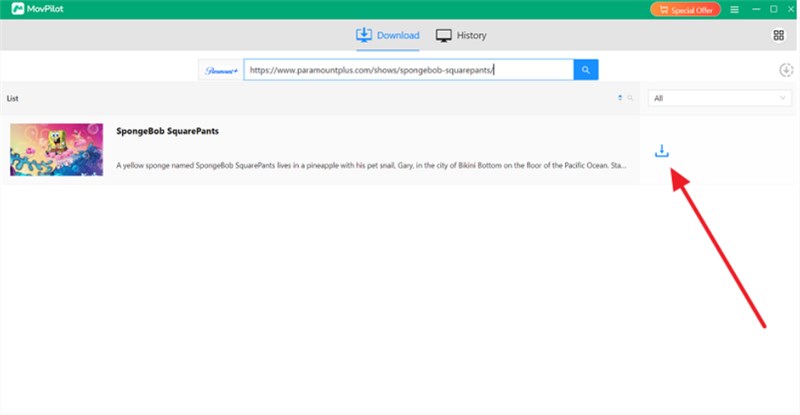Click the blue search magnifier button
Viewport: 800px width, 415px height.
586,70
